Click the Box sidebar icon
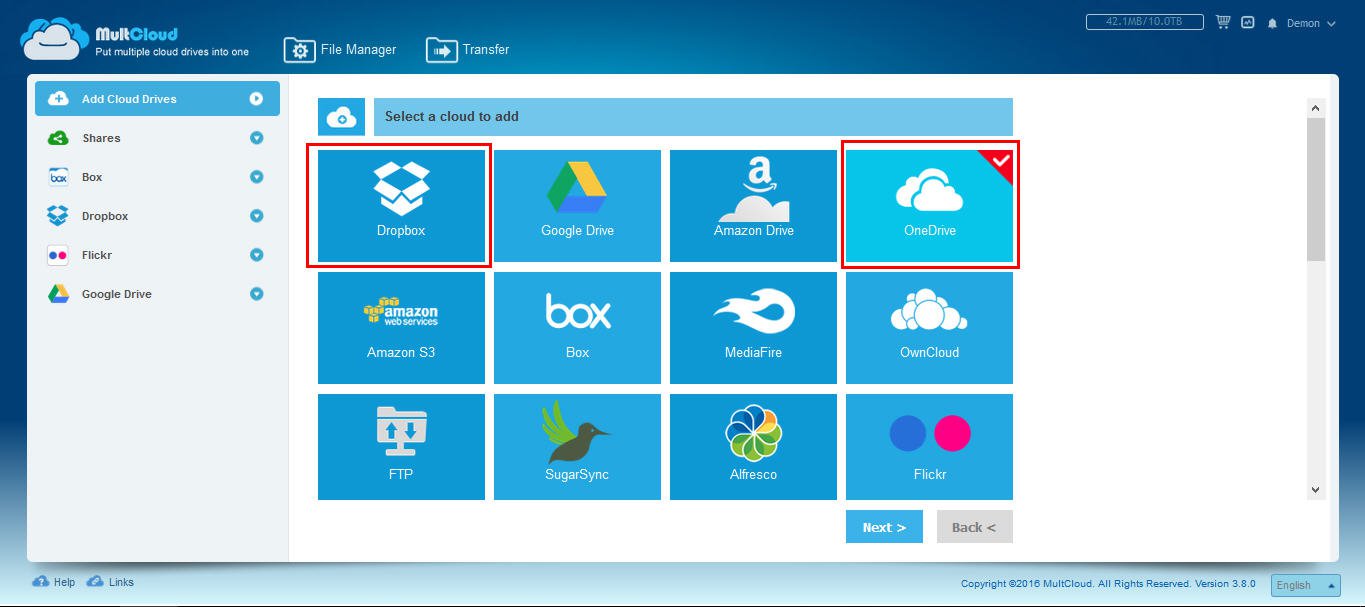The width and height of the screenshot is (1365, 607). 58,177
